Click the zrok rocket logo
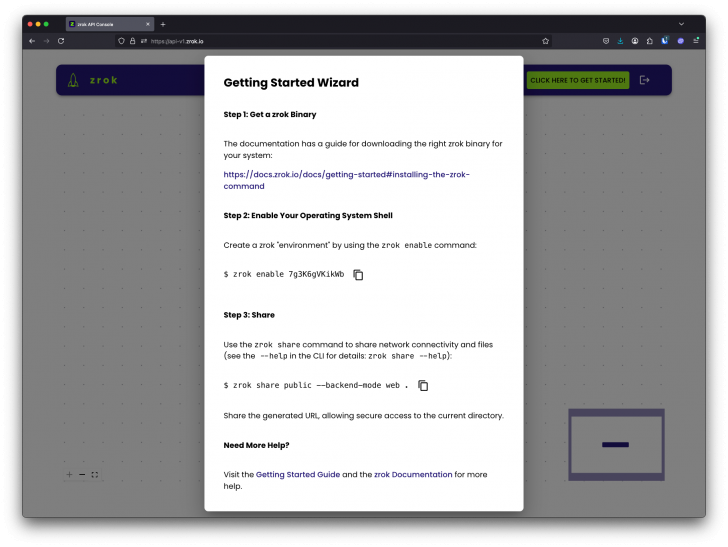Image resolution: width=728 pixels, height=547 pixels. pos(73,80)
